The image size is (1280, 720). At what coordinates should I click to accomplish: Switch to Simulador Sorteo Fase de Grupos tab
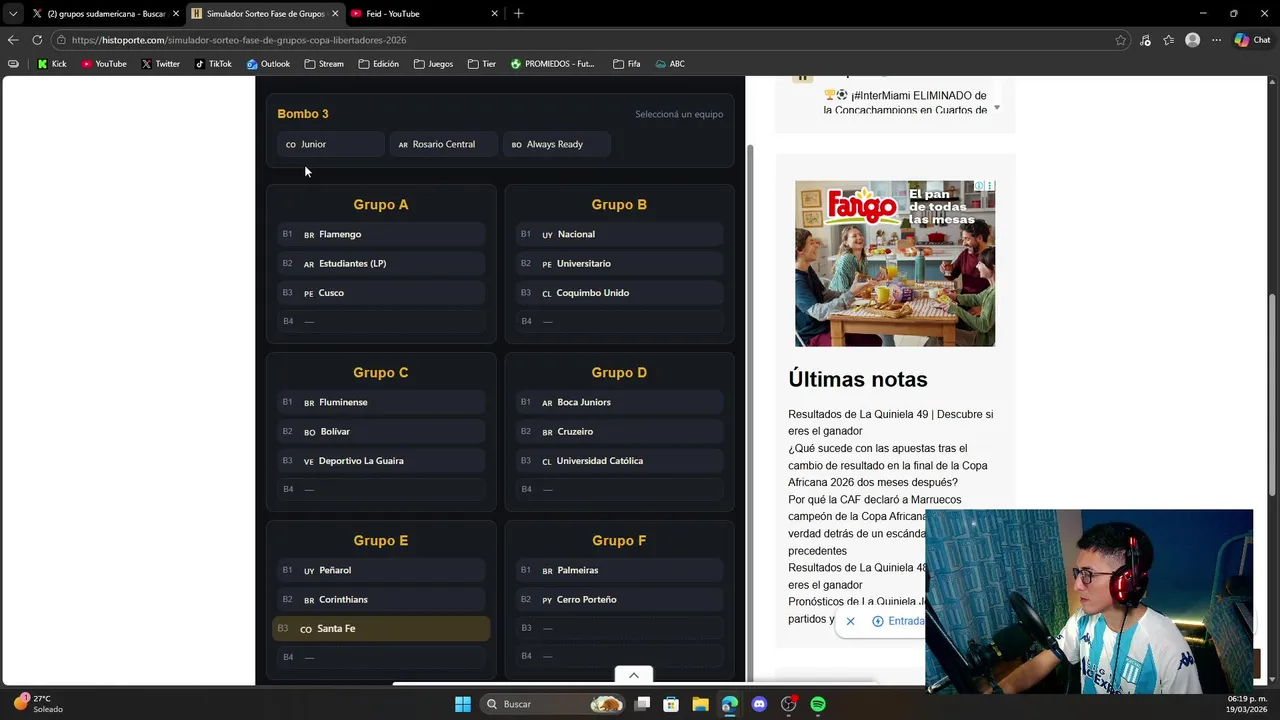coord(265,13)
